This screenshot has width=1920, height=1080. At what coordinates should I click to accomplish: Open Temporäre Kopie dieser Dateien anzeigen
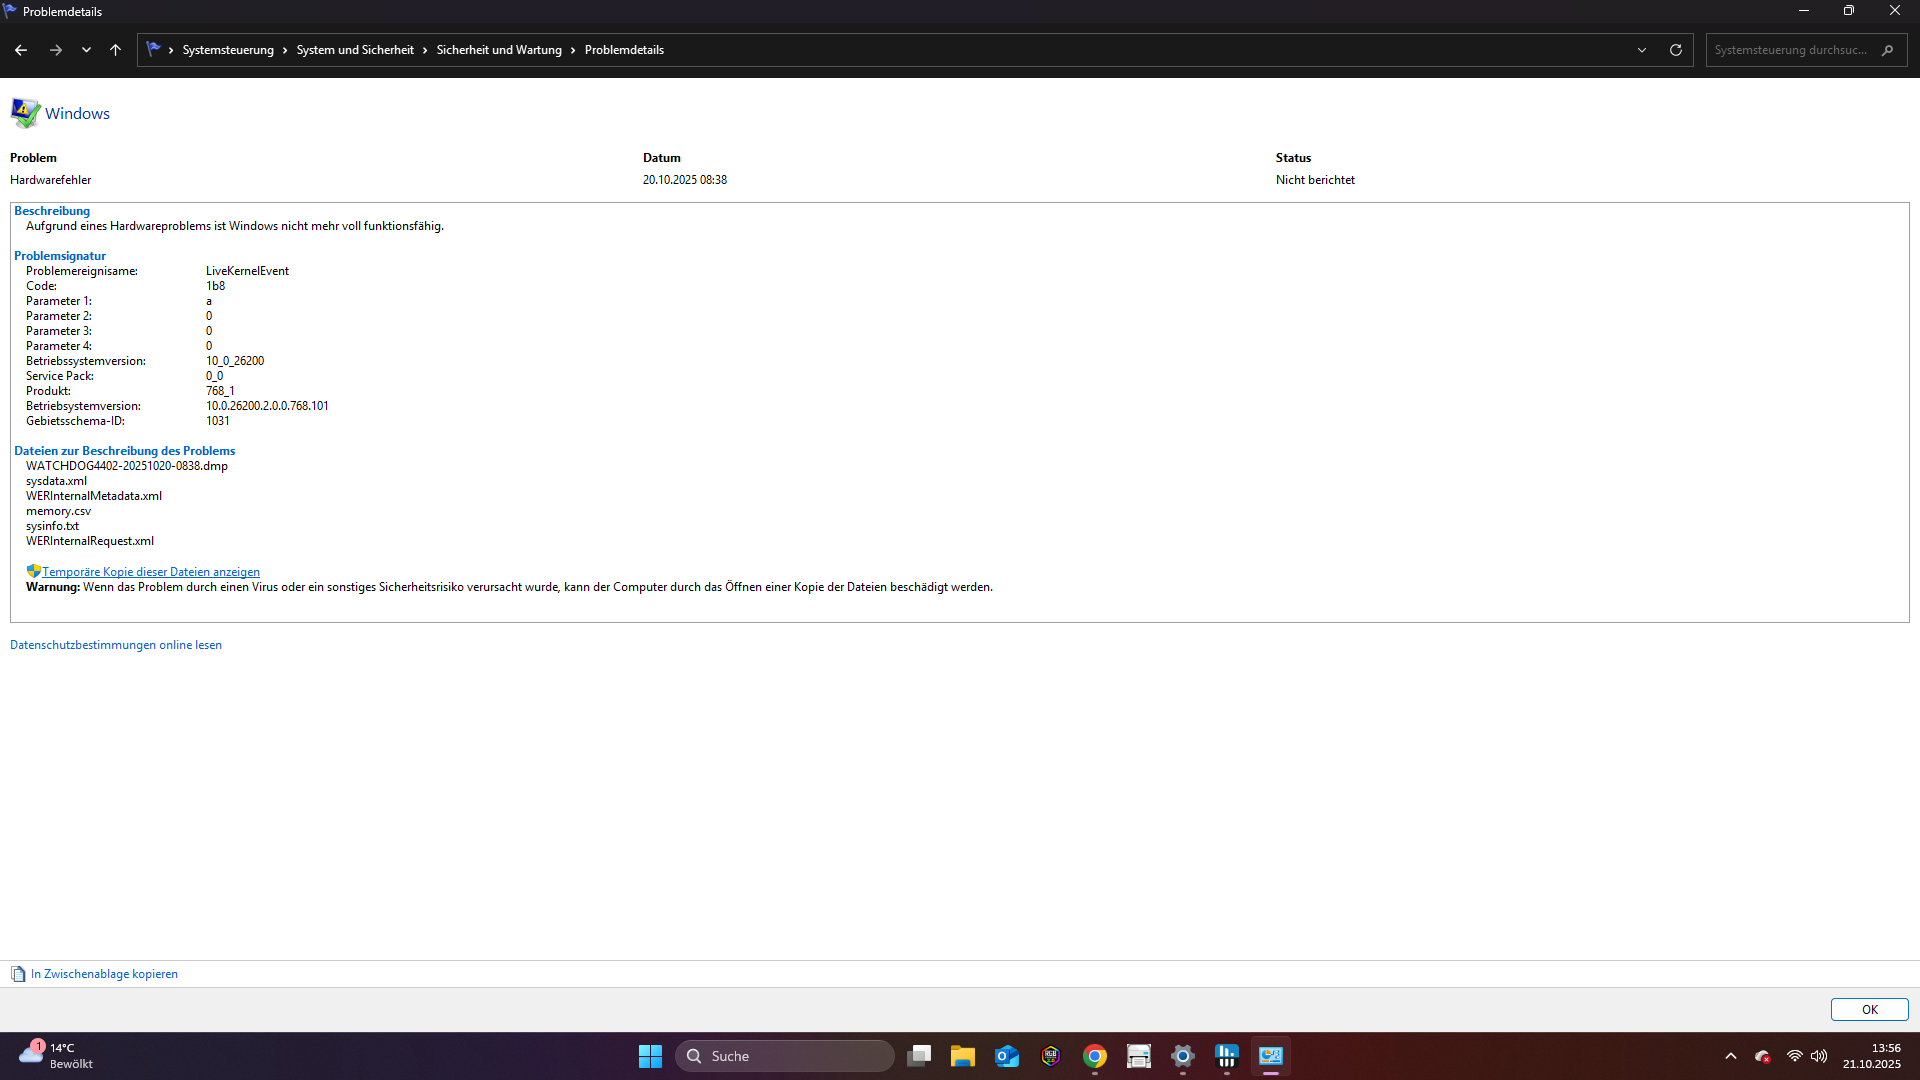[151, 572]
